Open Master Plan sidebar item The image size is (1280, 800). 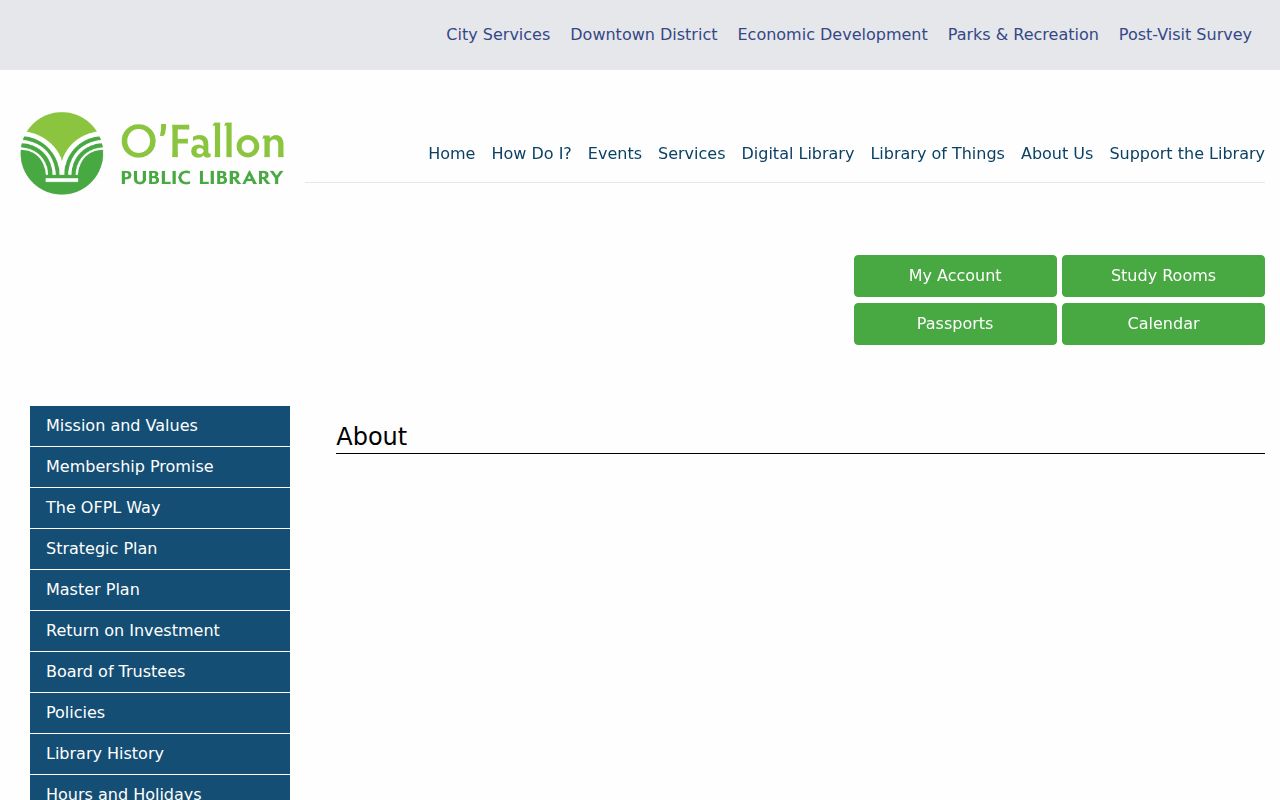[x=160, y=590]
